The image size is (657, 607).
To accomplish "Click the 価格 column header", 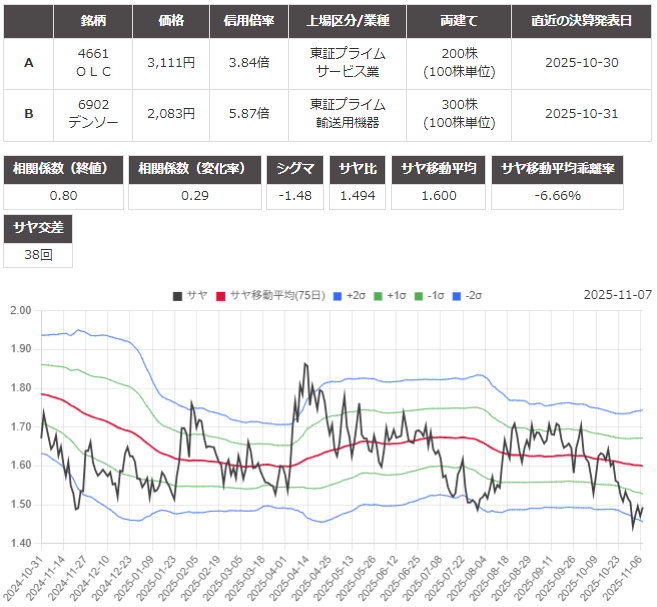I will pyautogui.click(x=171, y=20).
